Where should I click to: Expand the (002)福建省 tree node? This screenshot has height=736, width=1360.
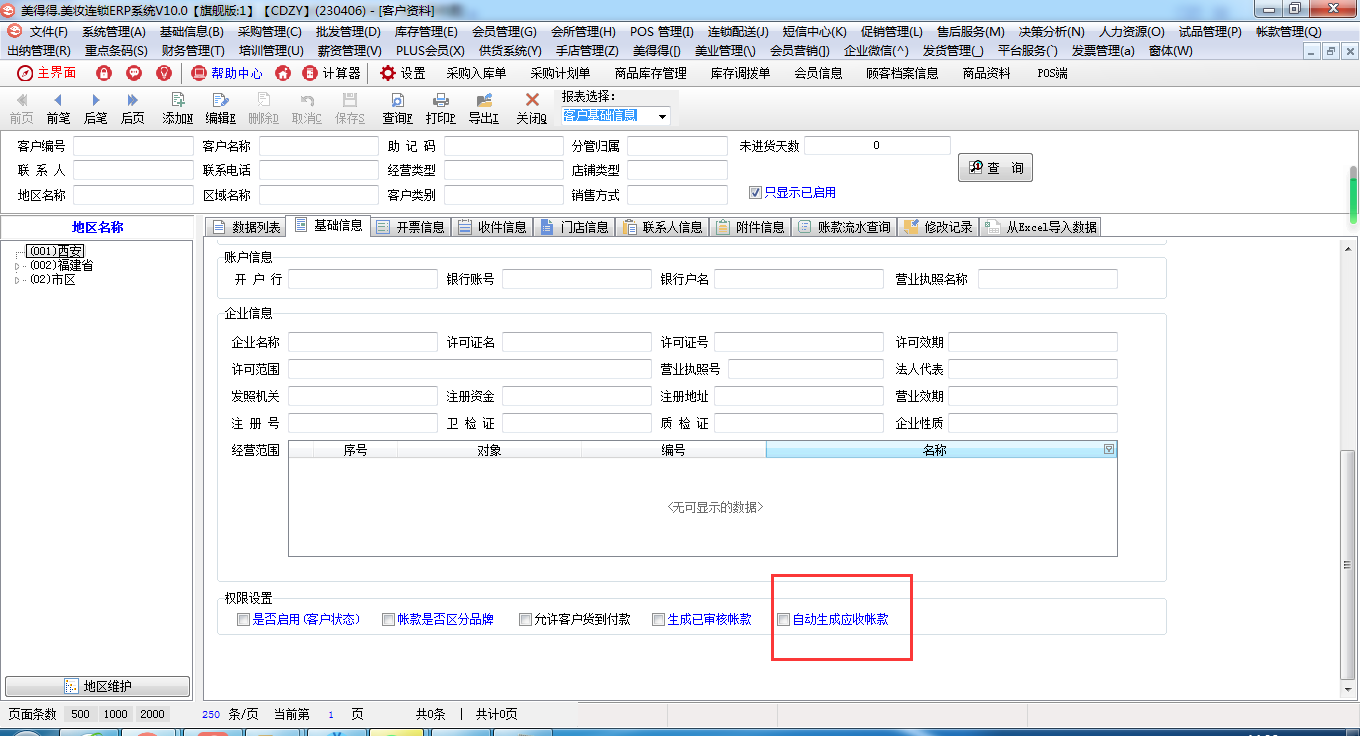tap(16, 266)
